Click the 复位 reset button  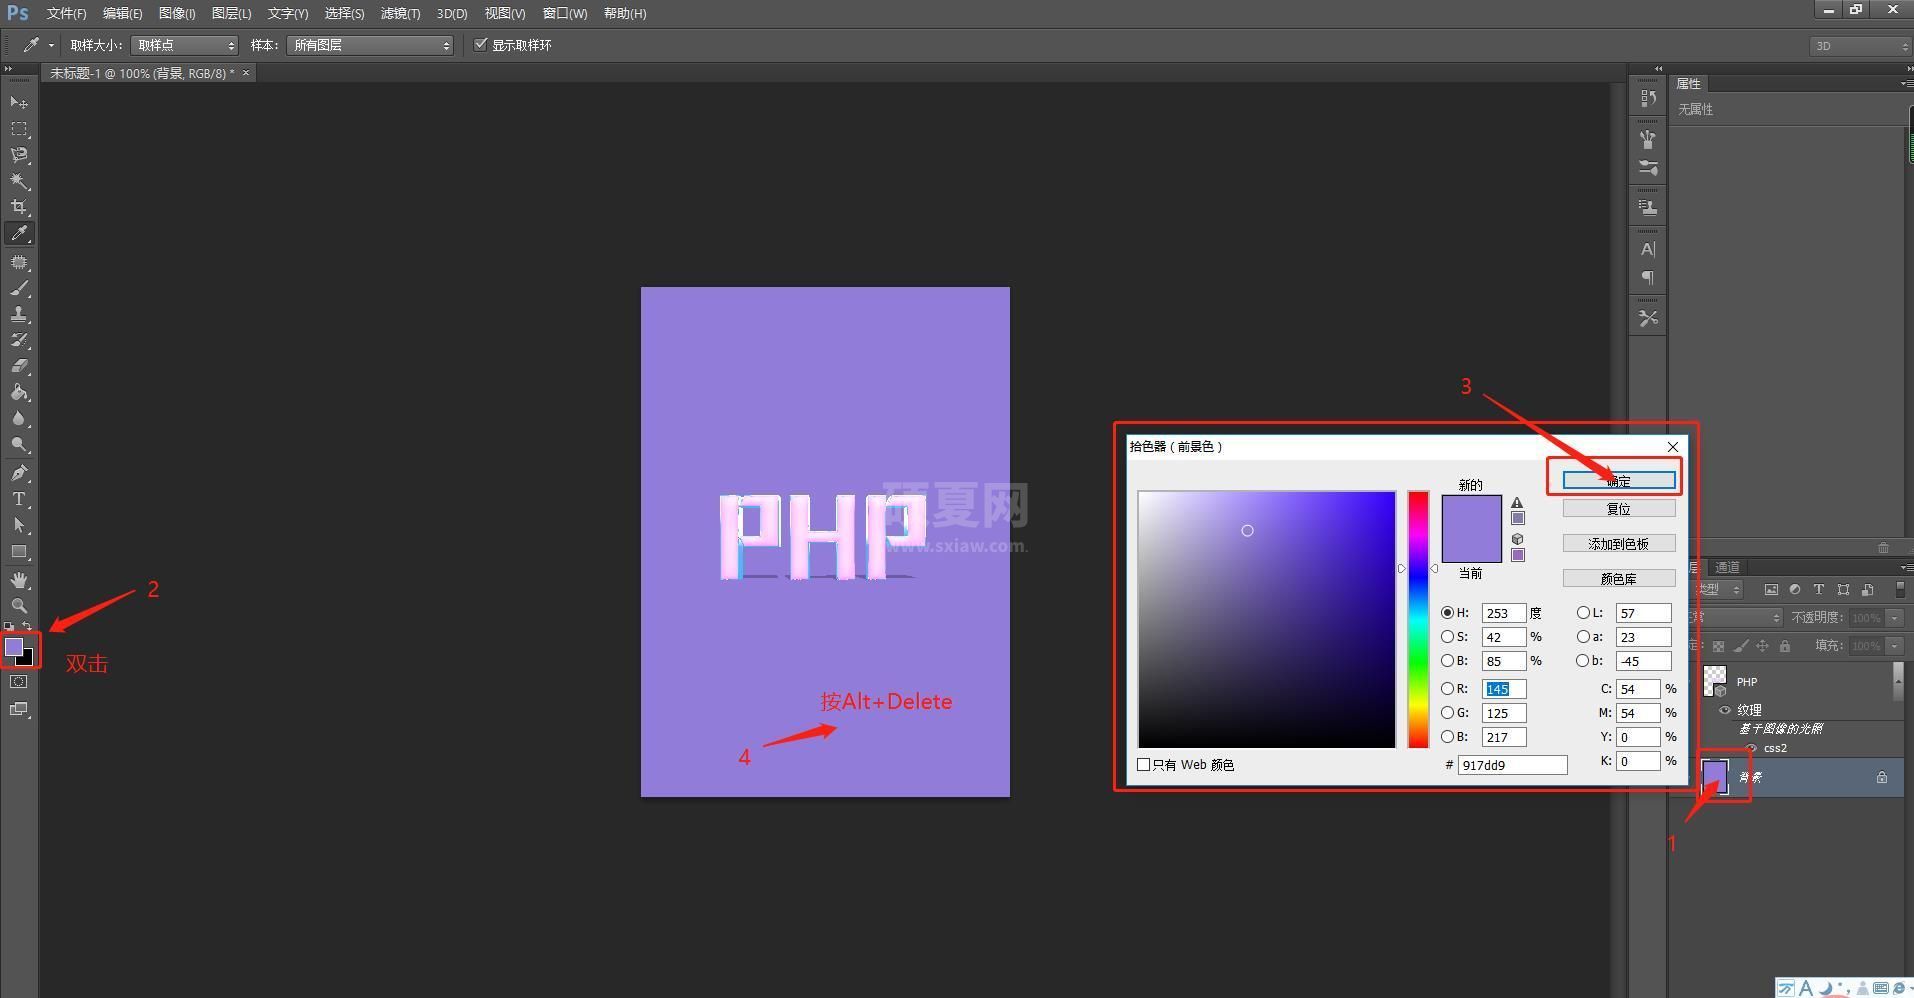pyautogui.click(x=1619, y=509)
